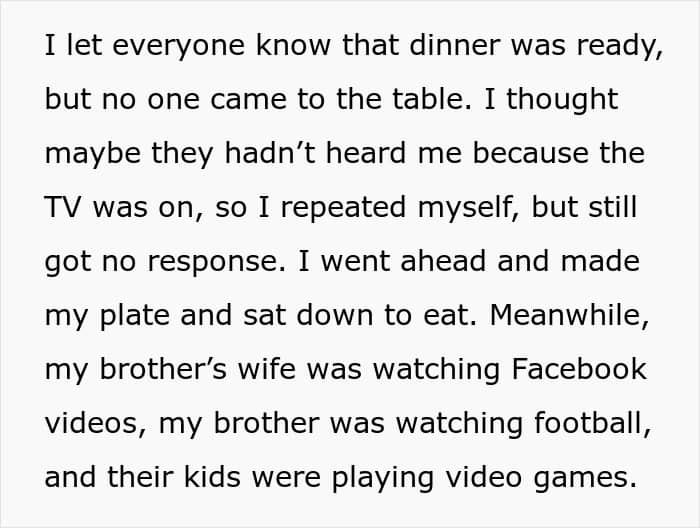700x528 pixels.
Task: Click the word "football"
Action: click(588, 423)
